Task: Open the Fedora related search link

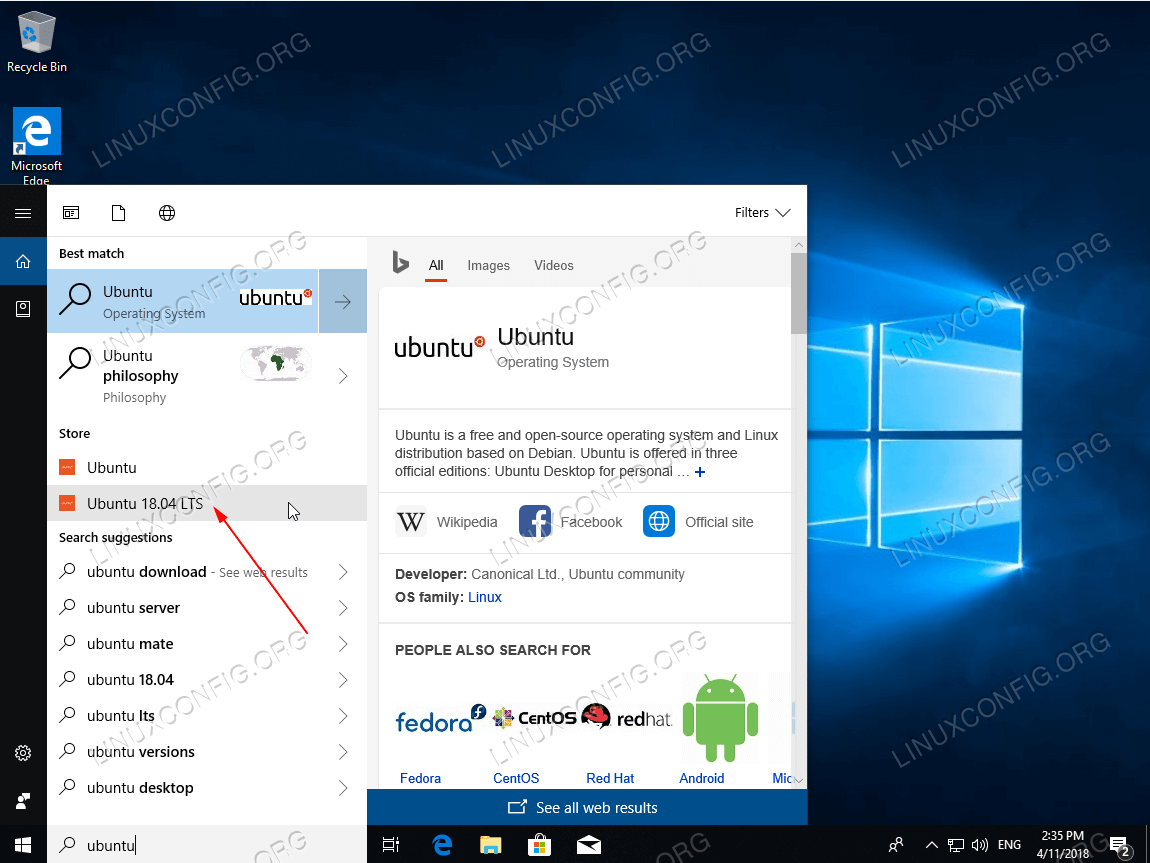Action: [420, 778]
